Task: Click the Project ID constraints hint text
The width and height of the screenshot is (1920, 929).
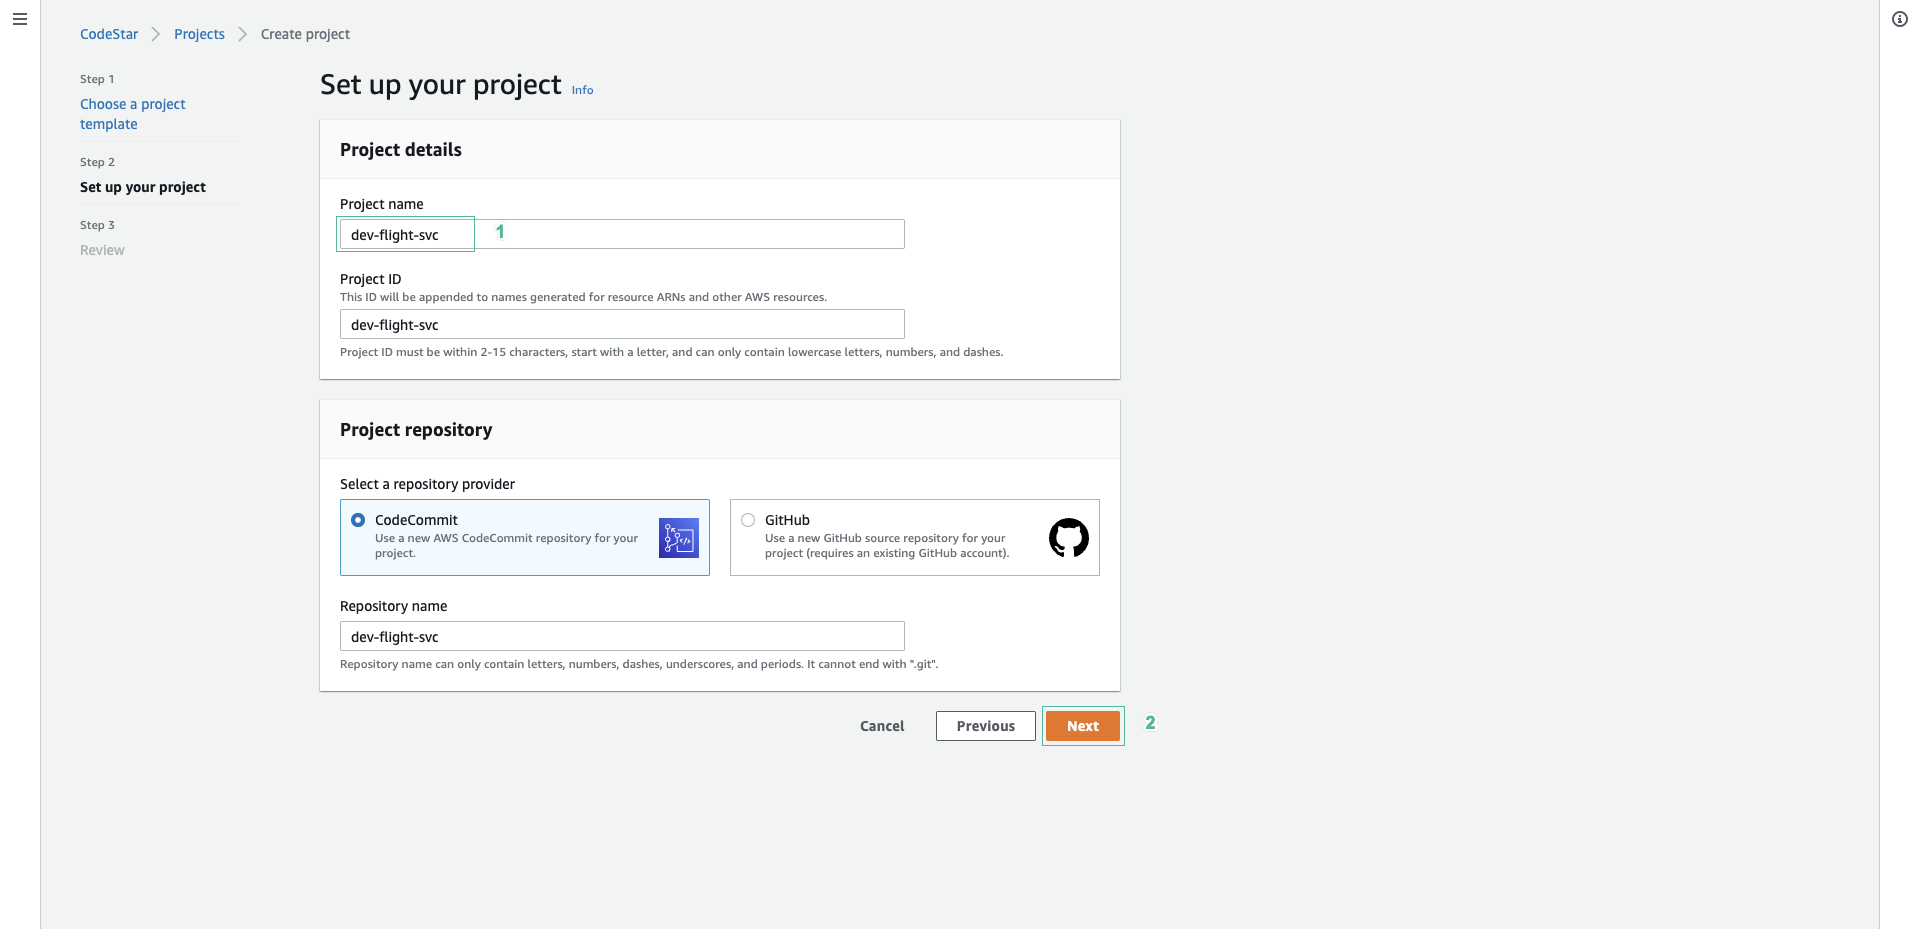Action: [671, 352]
